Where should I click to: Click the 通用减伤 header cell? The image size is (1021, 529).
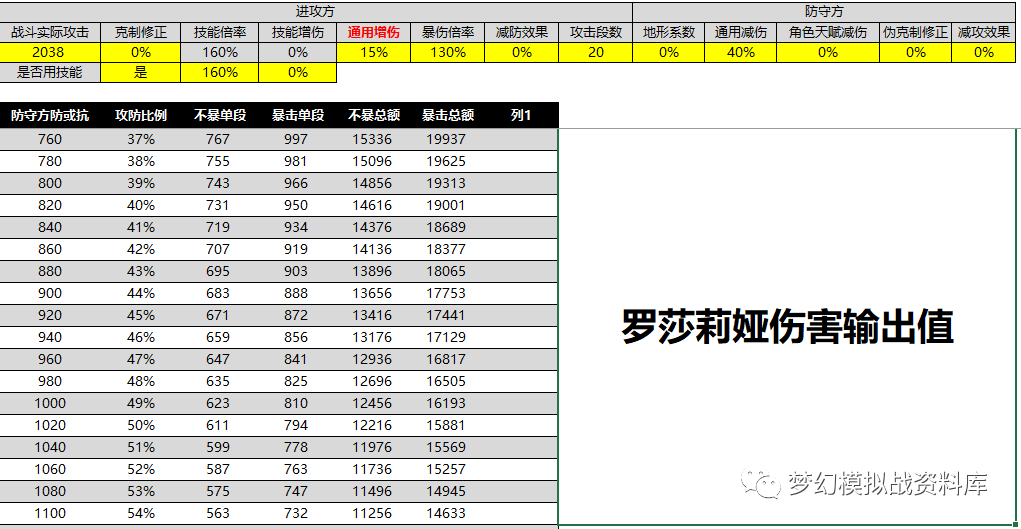741,33
